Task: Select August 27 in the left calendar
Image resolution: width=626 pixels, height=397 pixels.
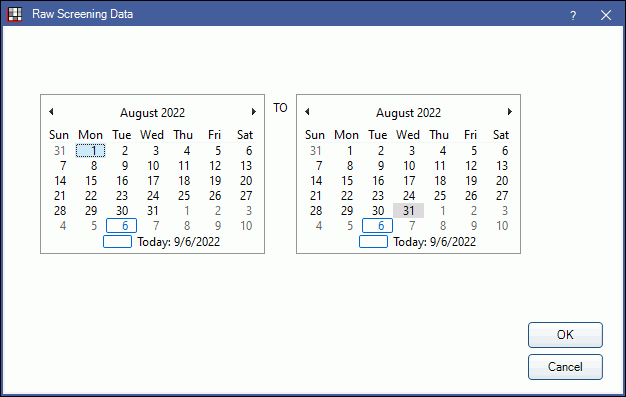Action: point(246,196)
